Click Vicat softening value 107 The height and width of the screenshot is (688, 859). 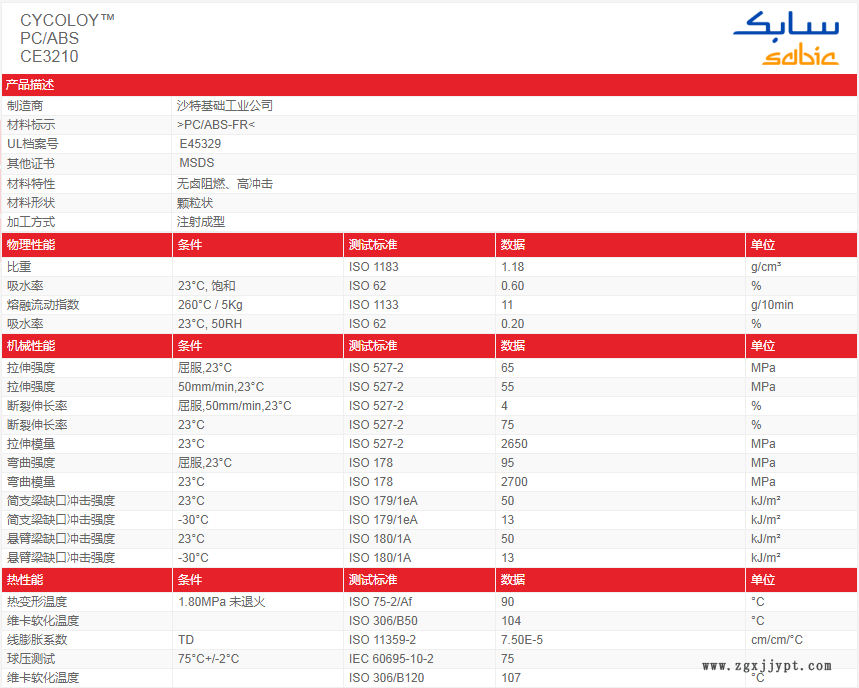pos(511,678)
